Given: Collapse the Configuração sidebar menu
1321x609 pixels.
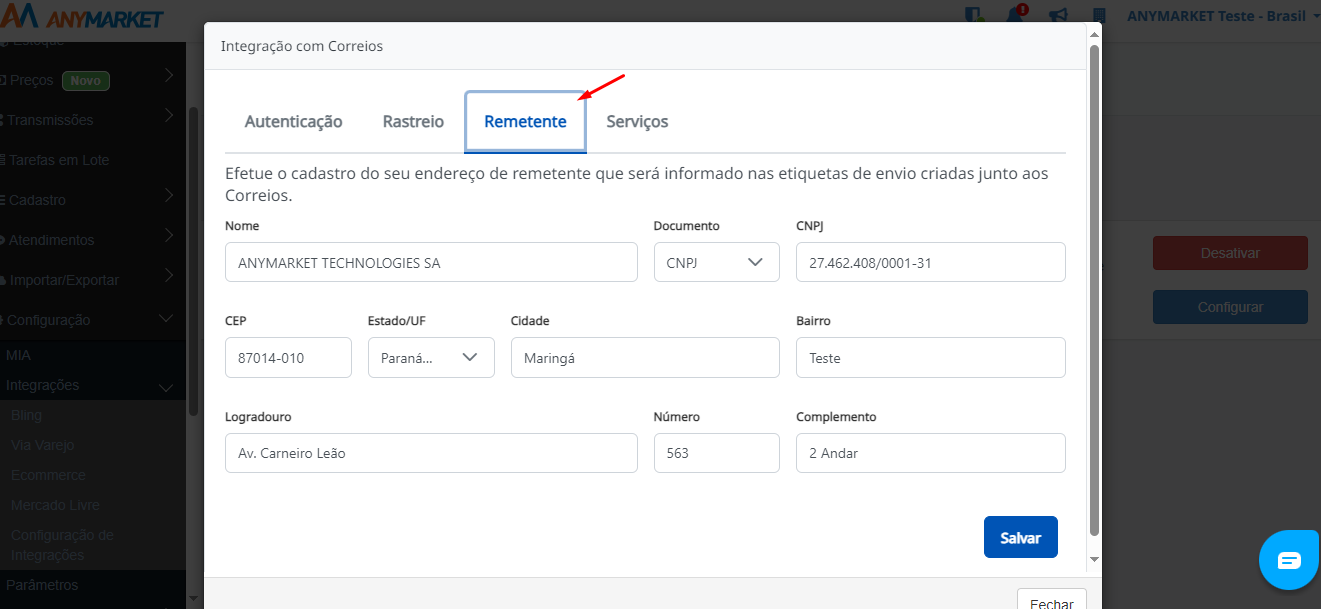Looking at the screenshot, I should click(93, 320).
